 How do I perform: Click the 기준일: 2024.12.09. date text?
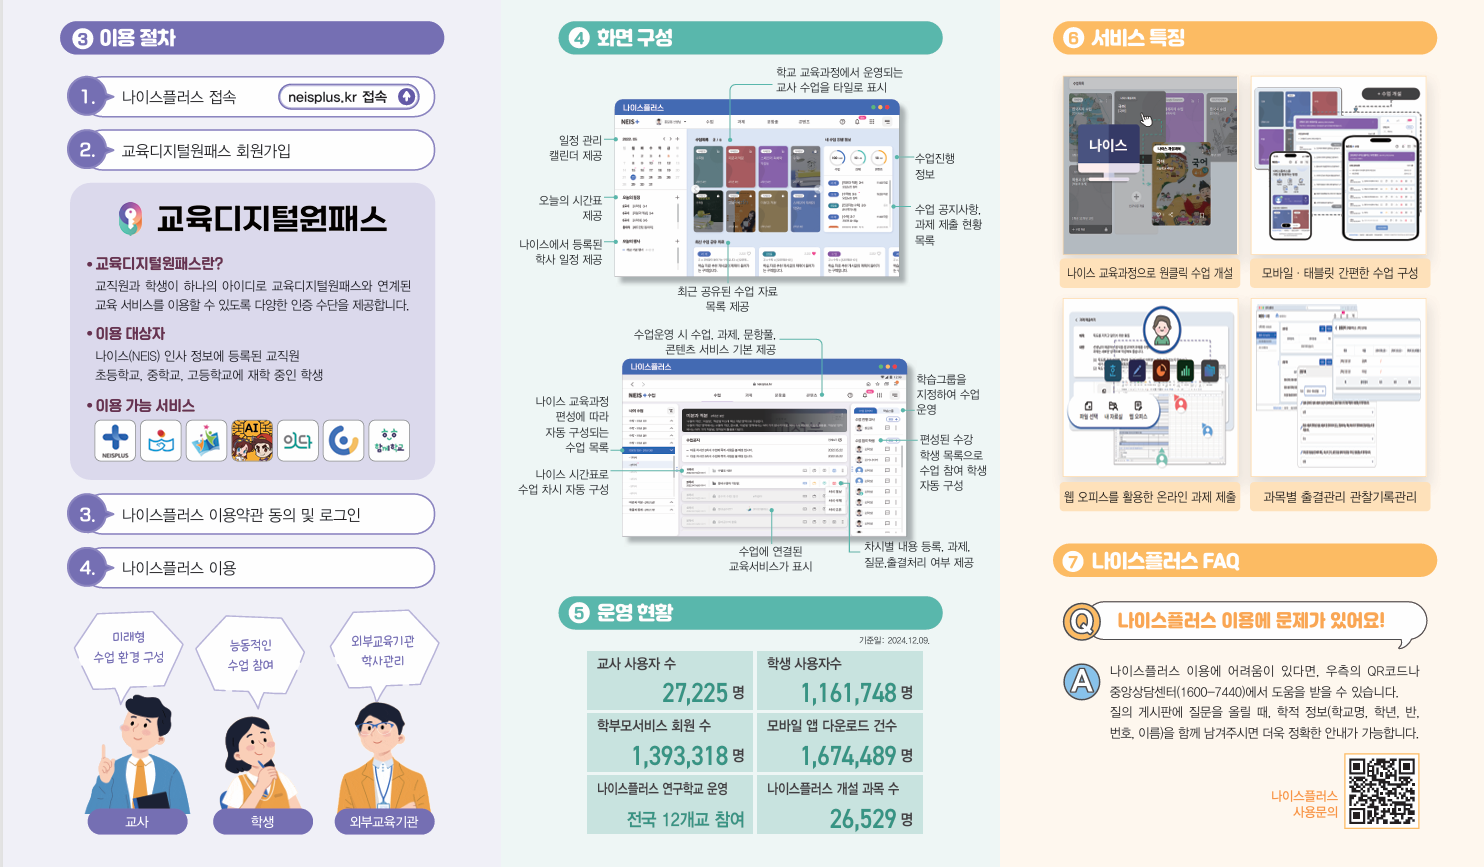coord(894,641)
